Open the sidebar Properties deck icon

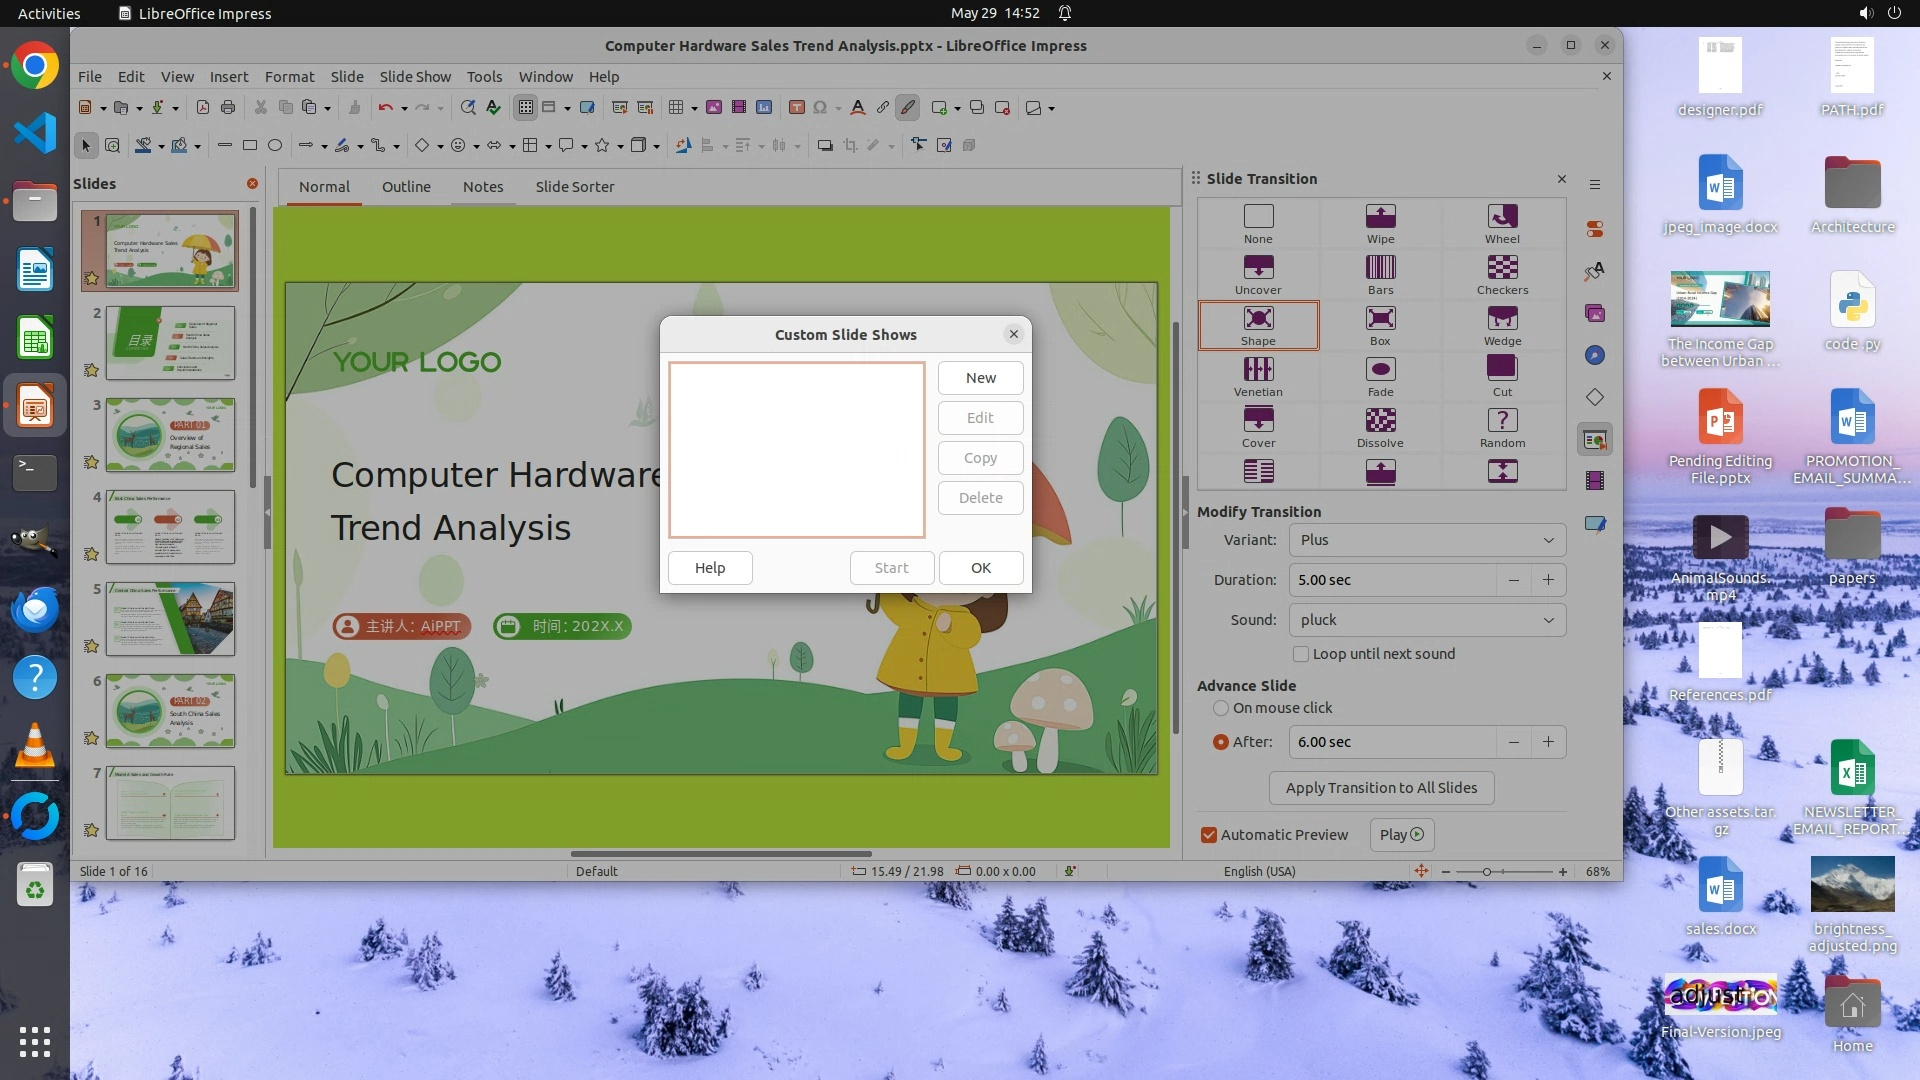click(1595, 230)
